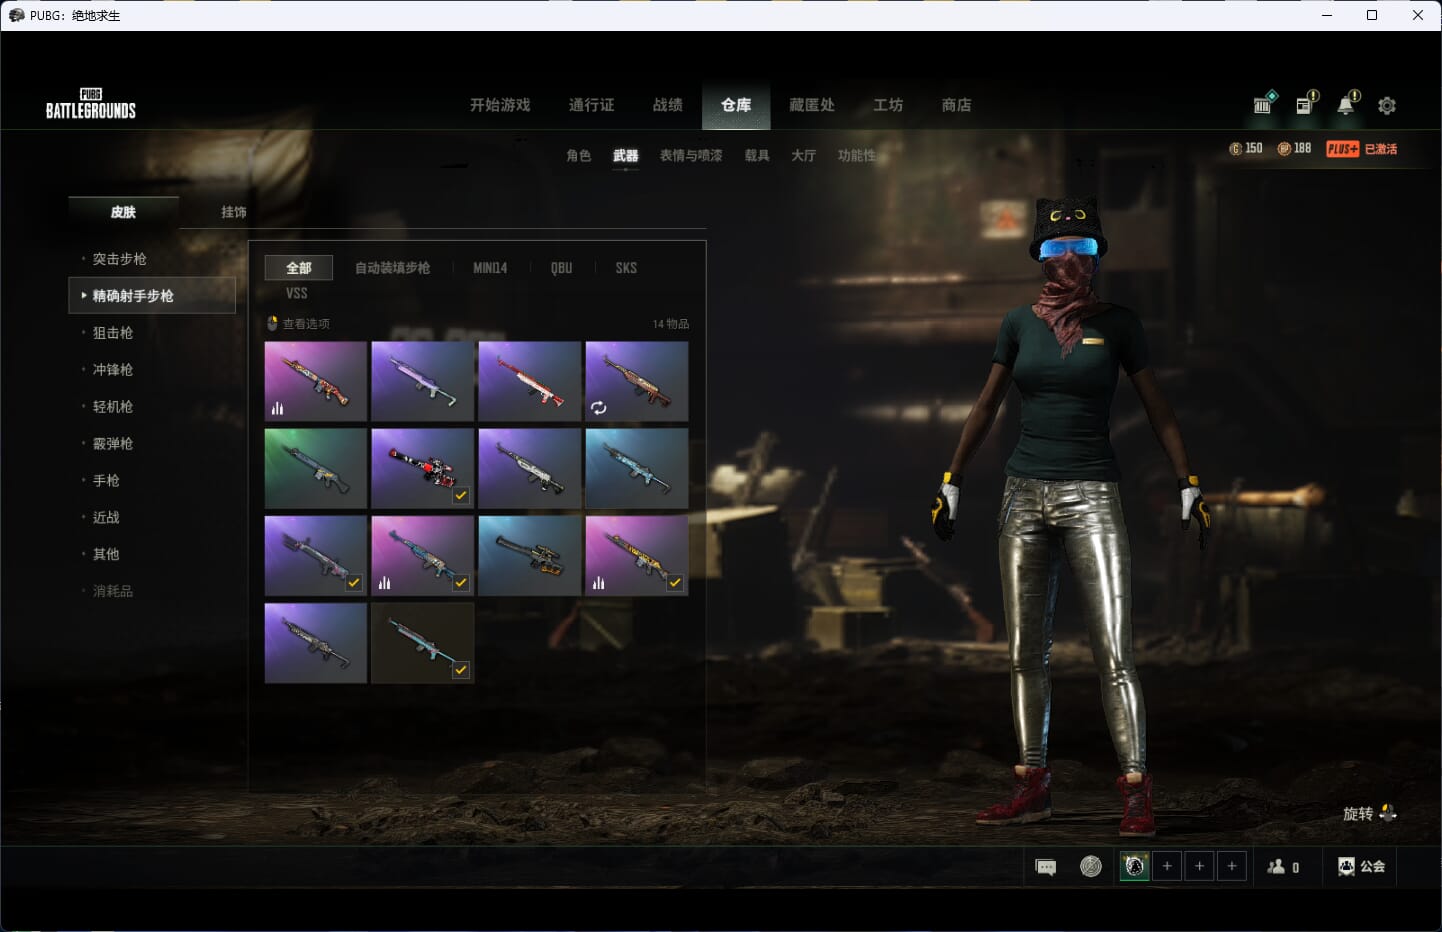
Task: Select the player avatar in the team slot
Action: pos(1134,866)
